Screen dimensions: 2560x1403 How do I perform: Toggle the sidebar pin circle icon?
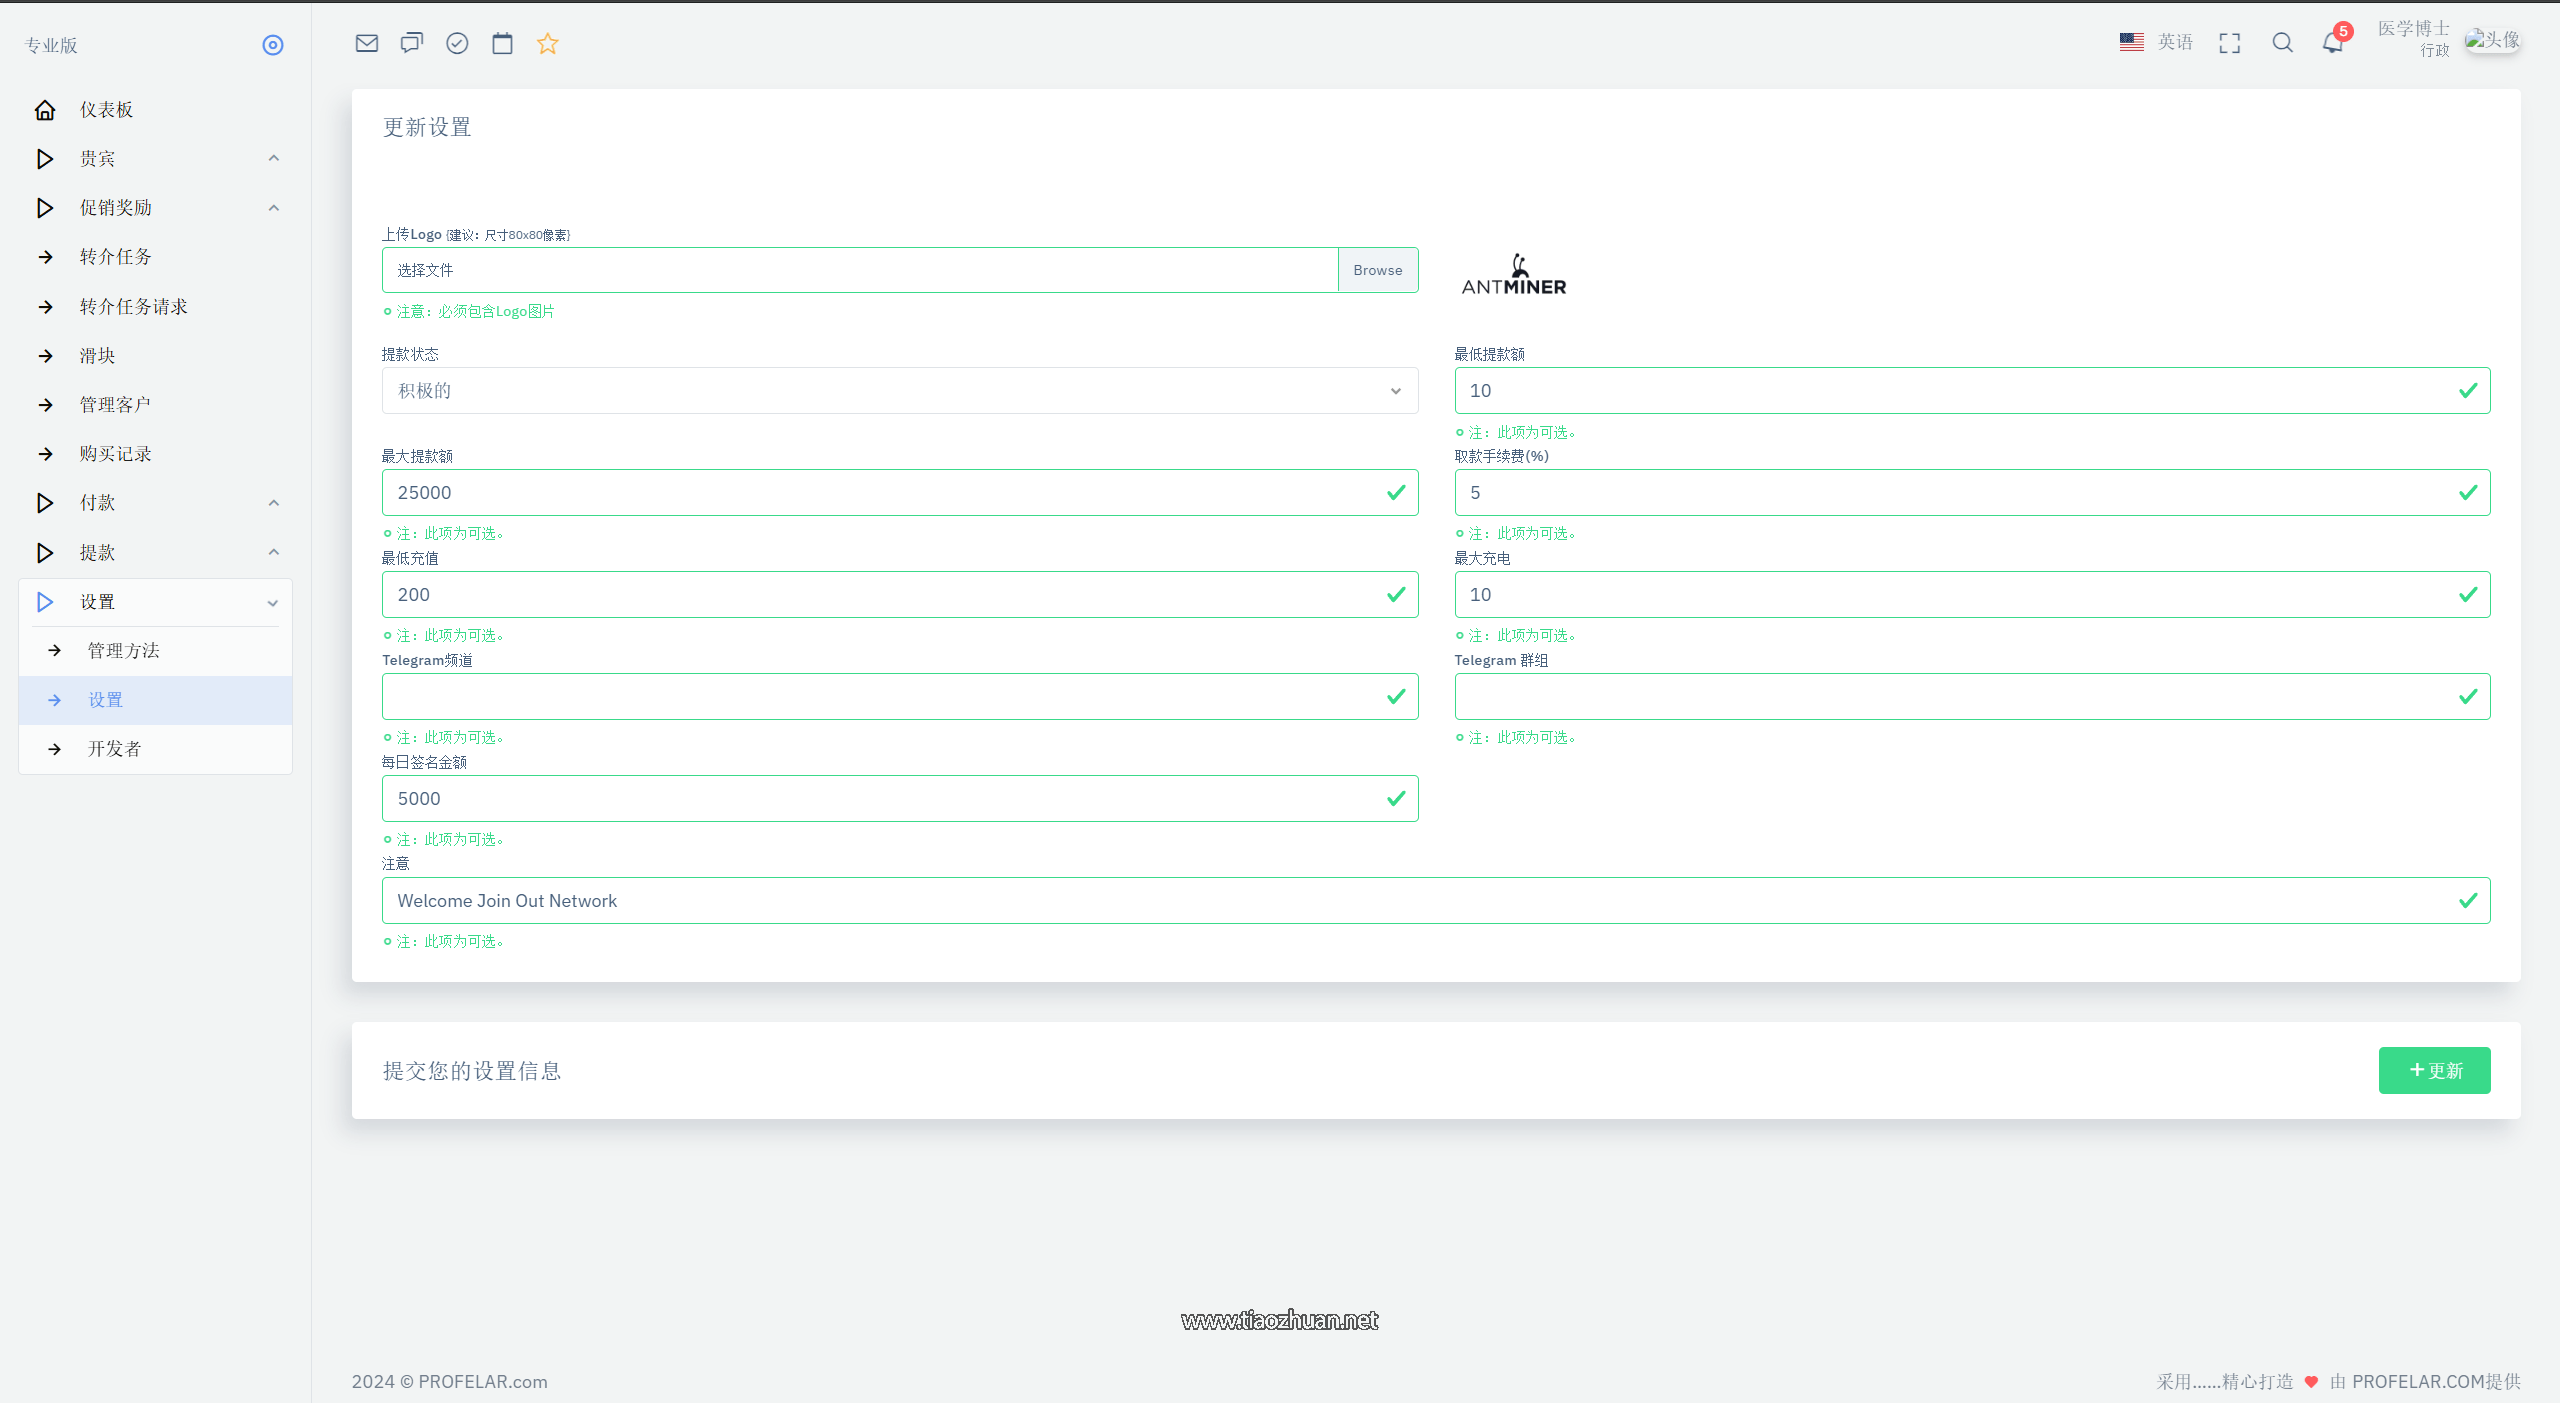coord(273,45)
